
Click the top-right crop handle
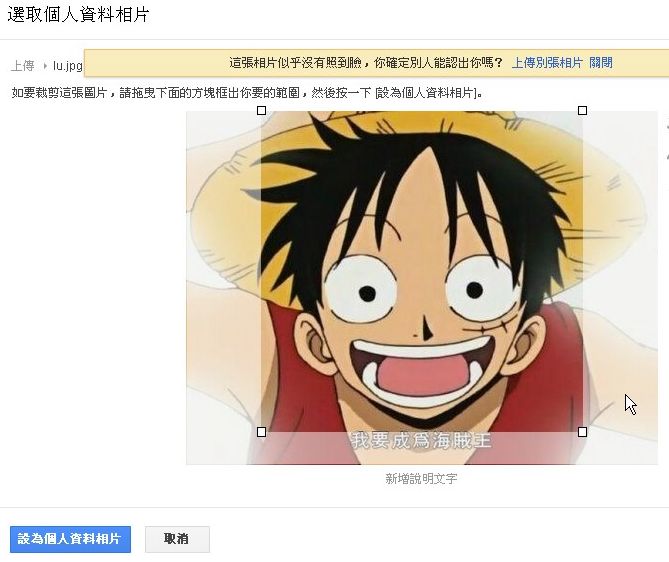pyautogui.click(x=582, y=111)
